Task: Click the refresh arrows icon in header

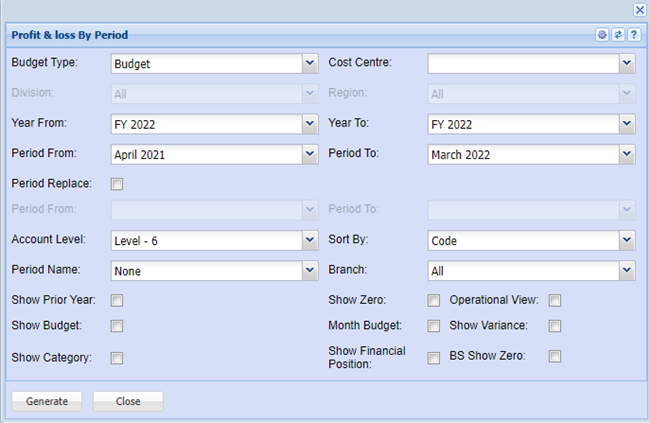Action: [x=618, y=35]
